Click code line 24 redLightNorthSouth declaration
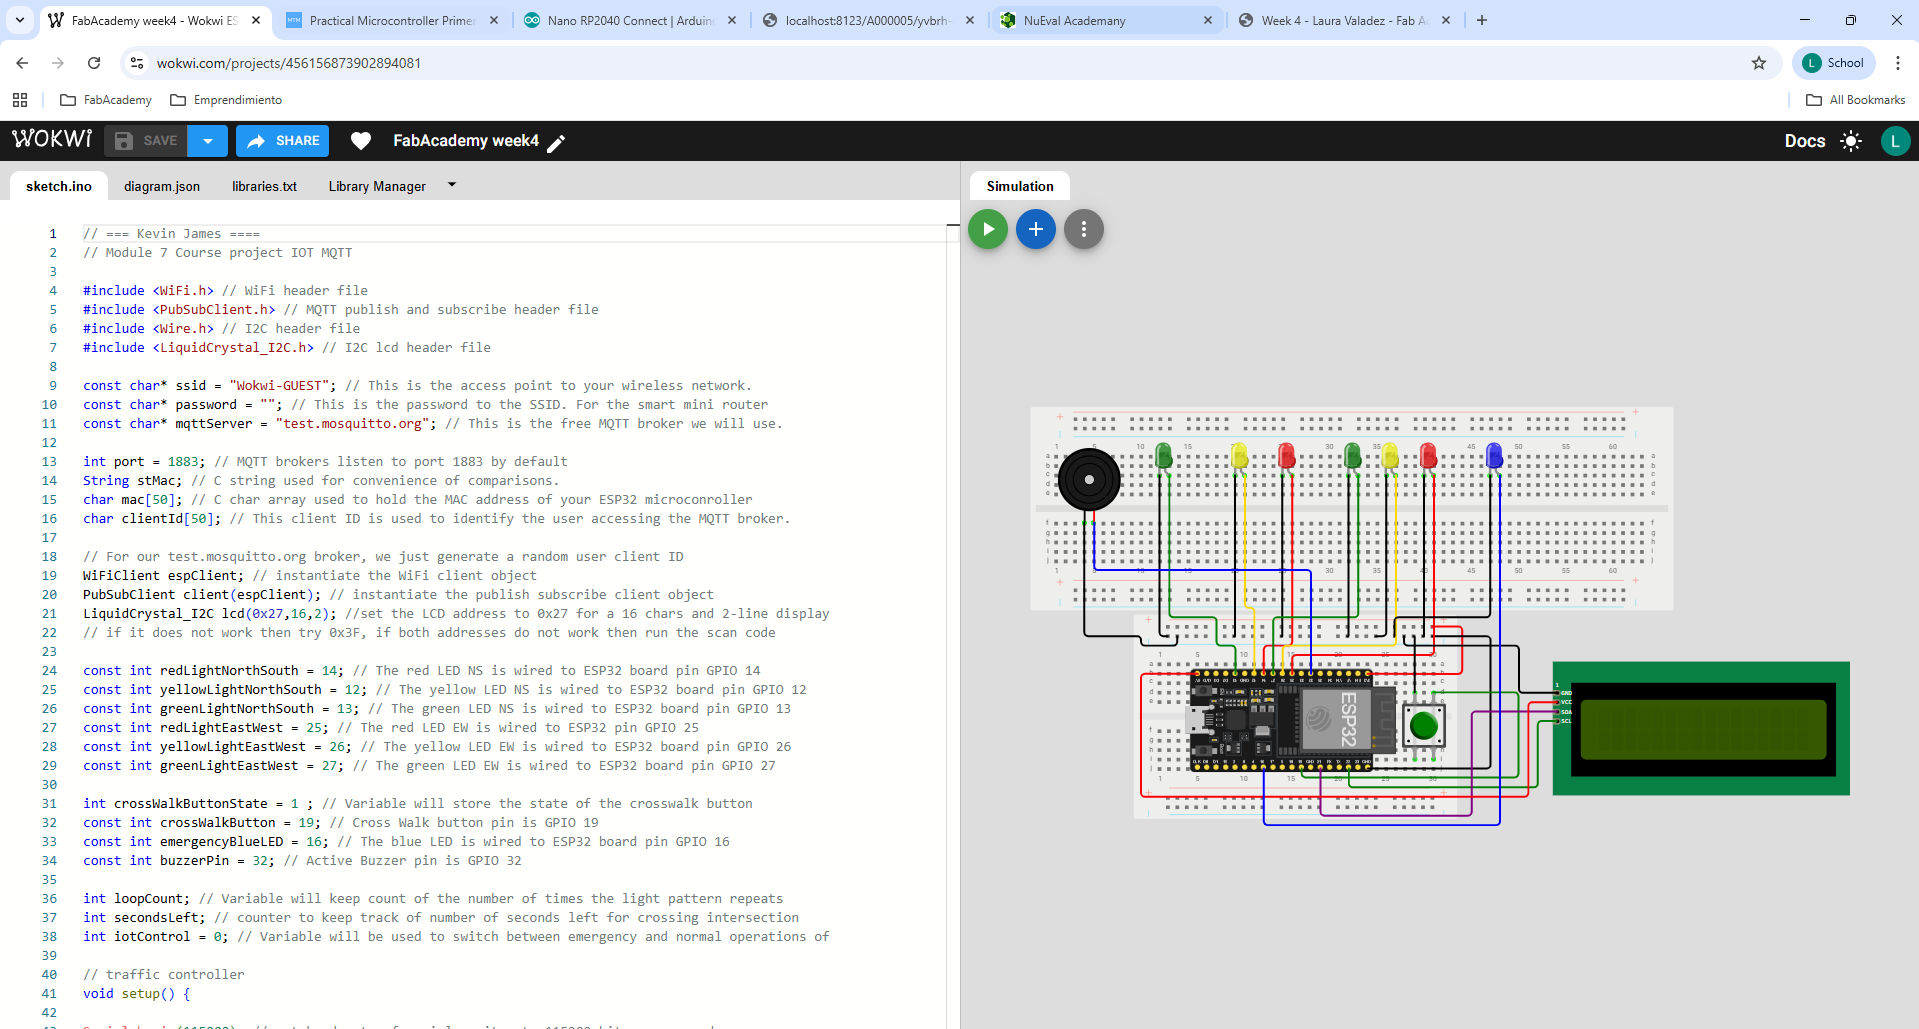Image resolution: width=1919 pixels, height=1029 pixels. [x=421, y=671]
